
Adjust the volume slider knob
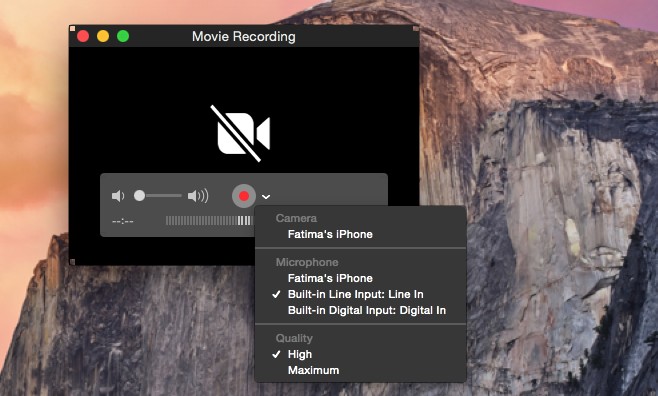click(139, 195)
